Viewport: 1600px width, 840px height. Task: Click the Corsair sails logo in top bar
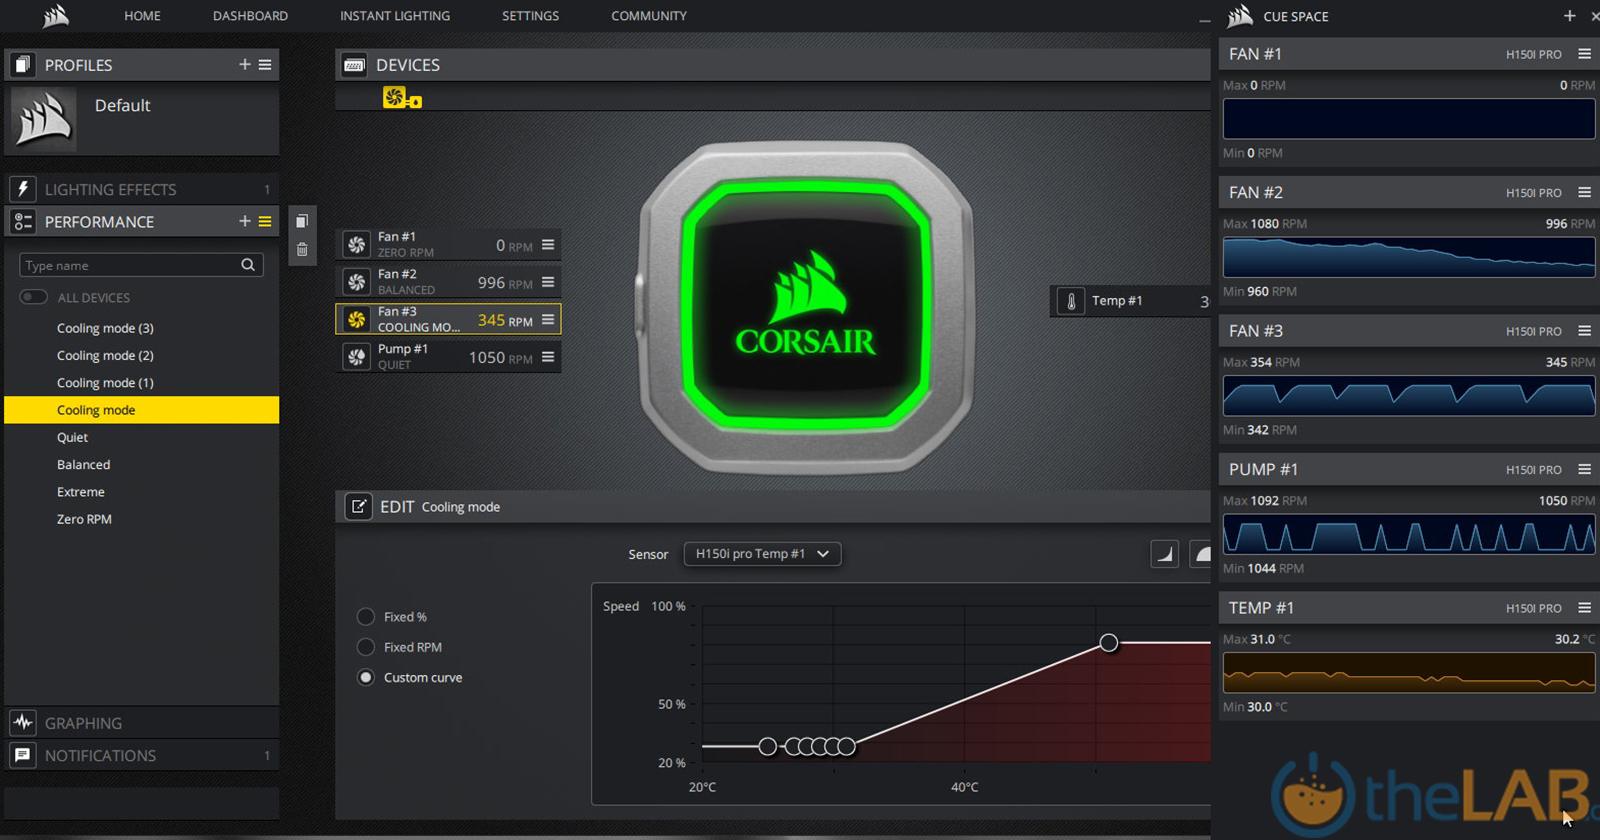(x=56, y=15)
